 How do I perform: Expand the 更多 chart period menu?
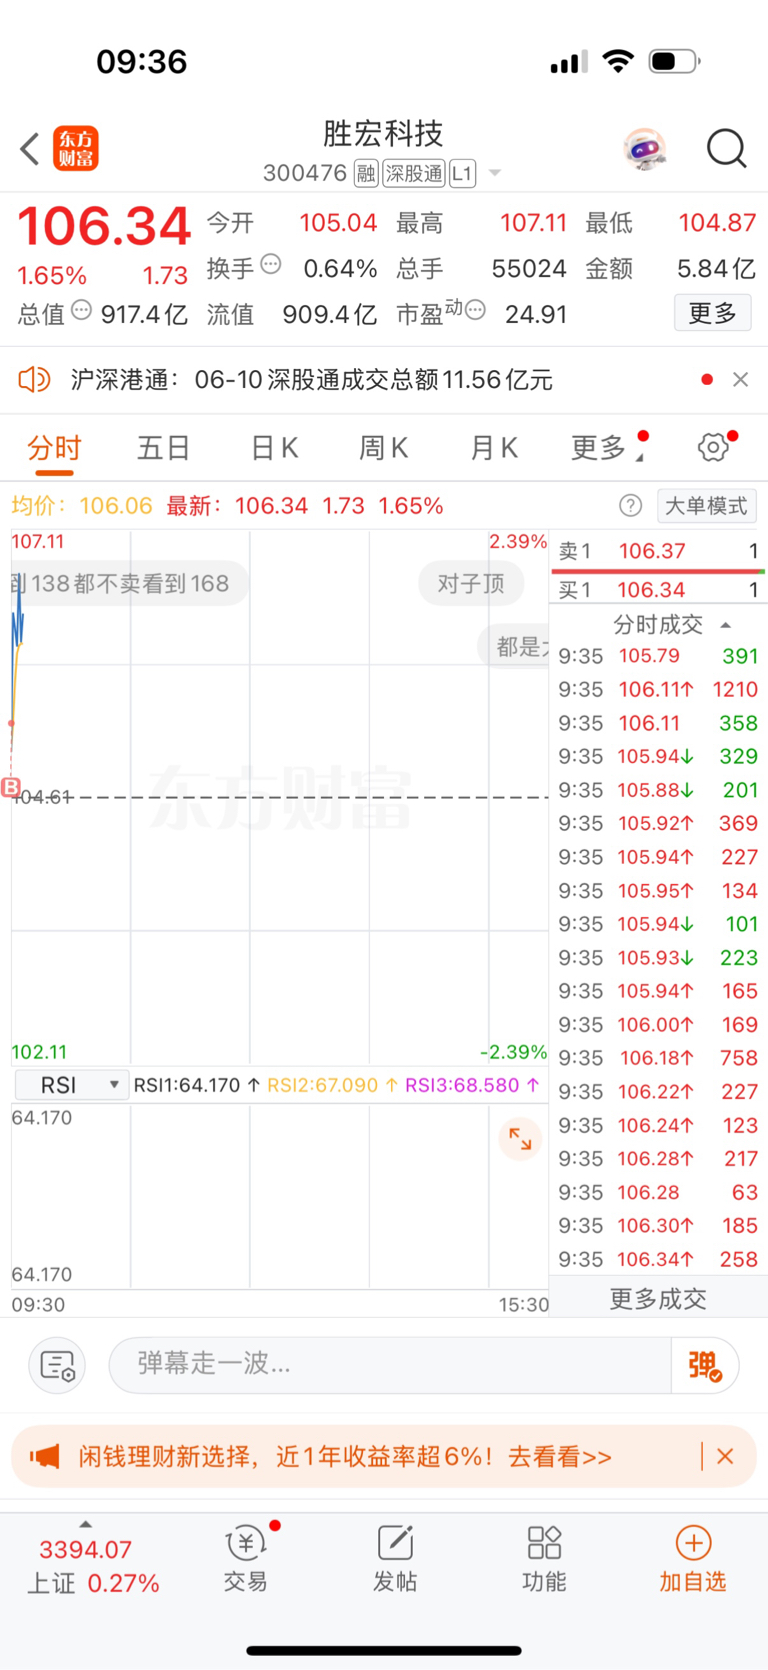coord(606,448)
